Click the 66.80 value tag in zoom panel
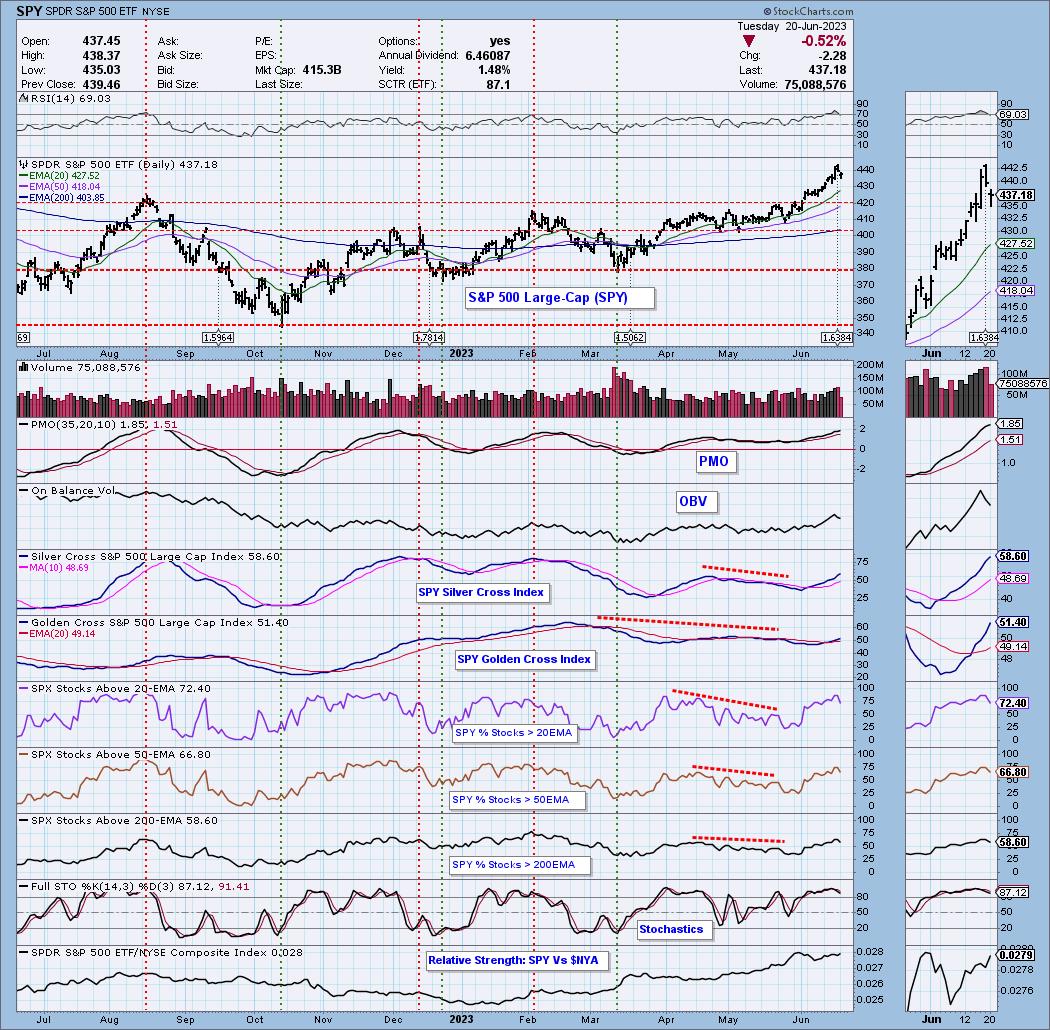Viewport: 1050px width, 1030px height. (1012, 772)
